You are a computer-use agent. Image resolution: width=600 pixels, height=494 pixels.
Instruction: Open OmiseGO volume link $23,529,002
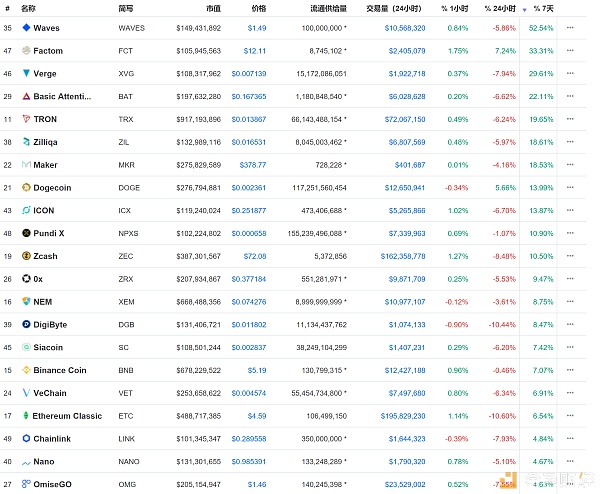point(405,484)
